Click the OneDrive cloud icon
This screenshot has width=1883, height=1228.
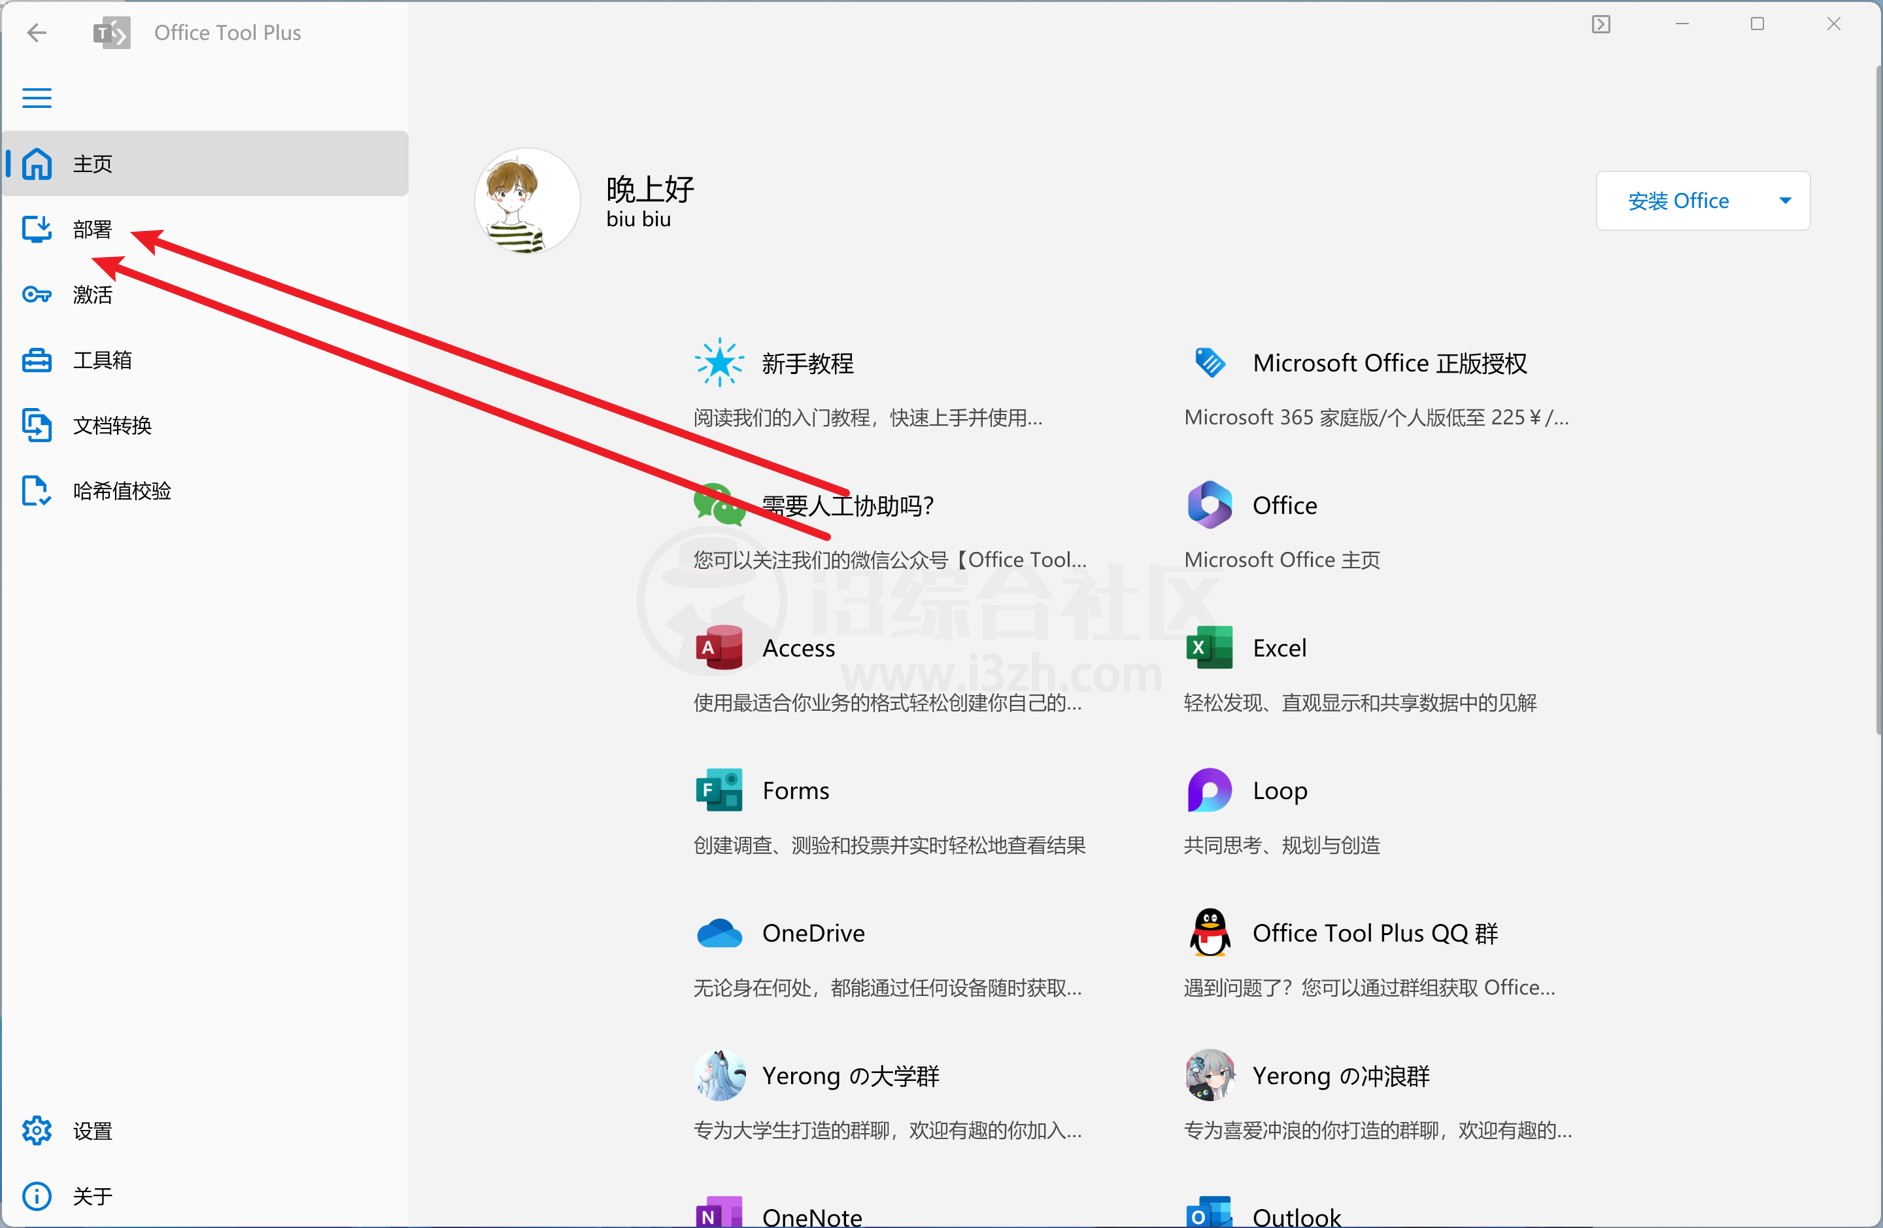(719, 934)
